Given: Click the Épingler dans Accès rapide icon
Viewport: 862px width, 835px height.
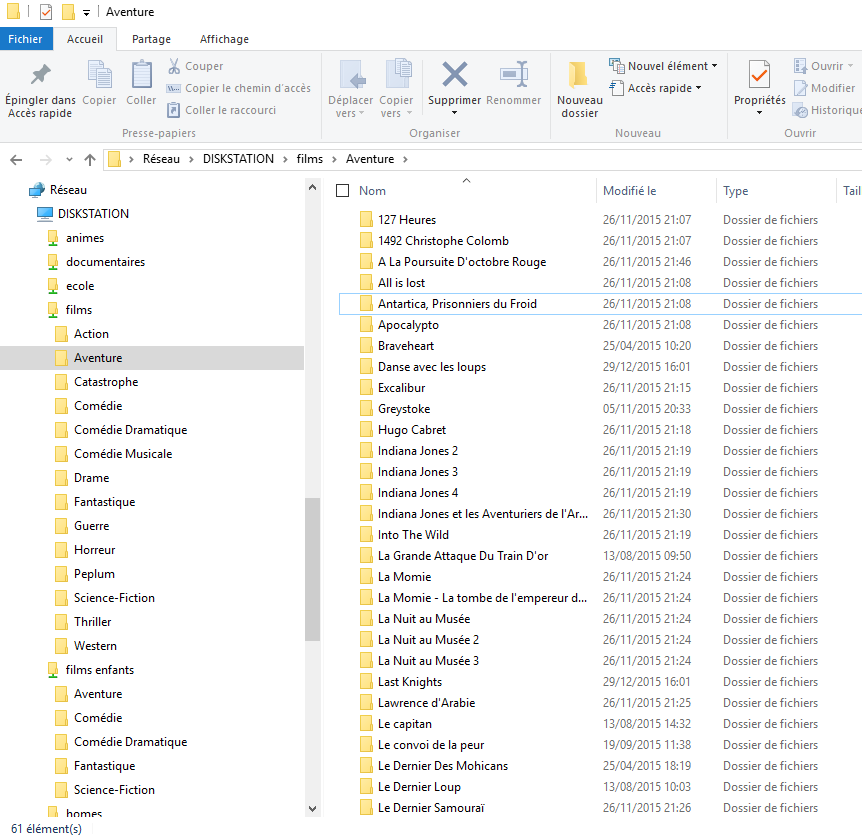Looking at the screenshot, I should point(40,75).
